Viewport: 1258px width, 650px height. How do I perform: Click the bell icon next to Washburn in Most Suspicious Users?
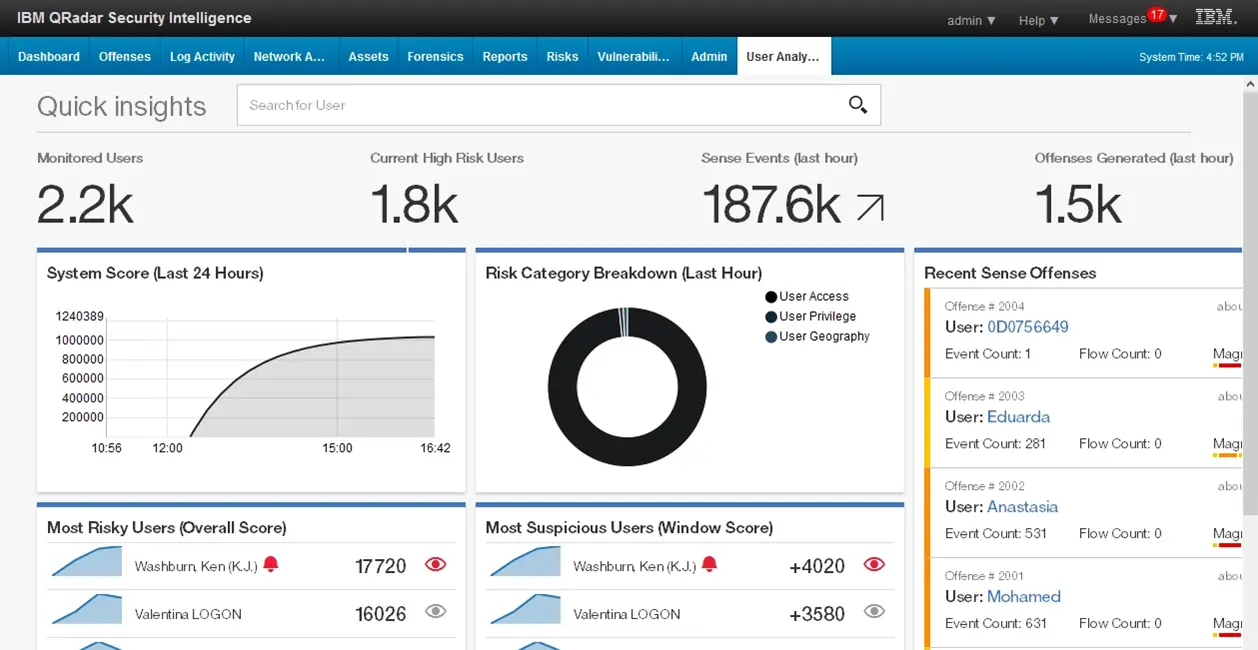coord(710,565)
